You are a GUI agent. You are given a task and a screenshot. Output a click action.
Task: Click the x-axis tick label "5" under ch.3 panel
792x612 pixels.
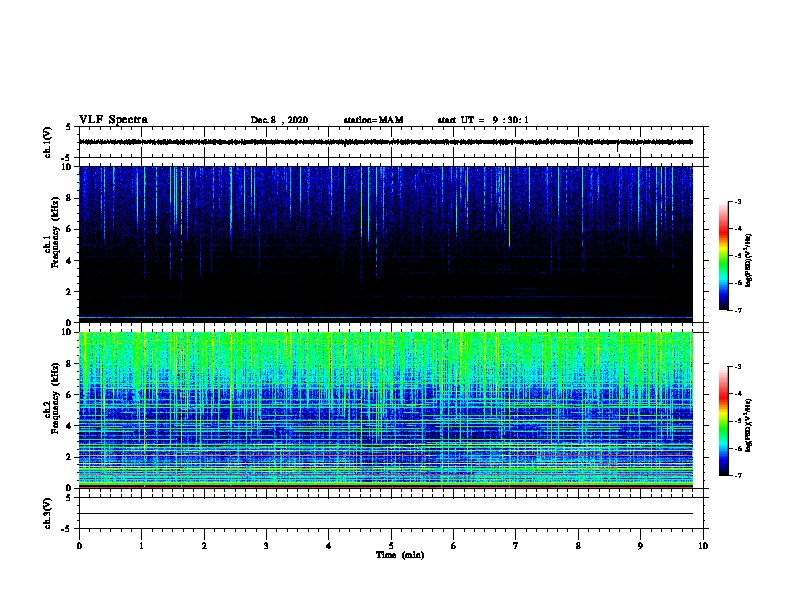[x=391, y=545]
